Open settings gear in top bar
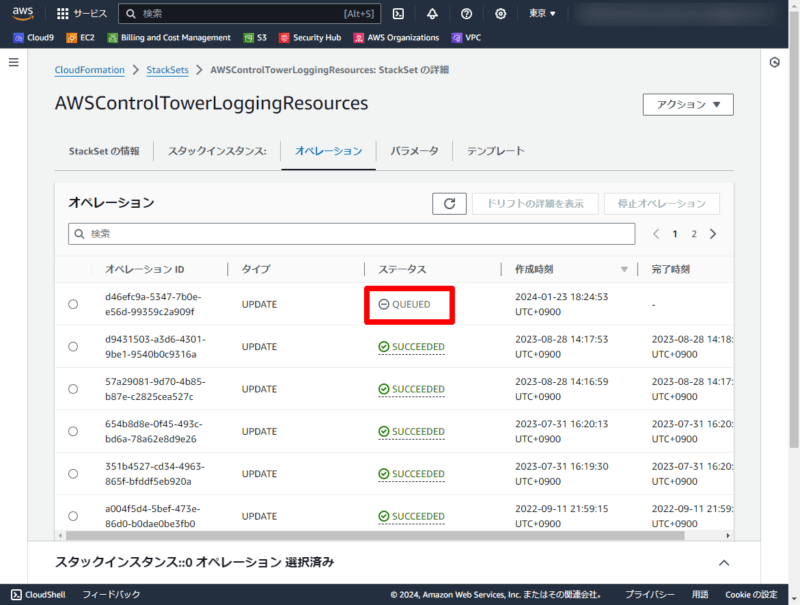Image resolution: width=800 pixels, height=605 pixels. pos(501,14)
